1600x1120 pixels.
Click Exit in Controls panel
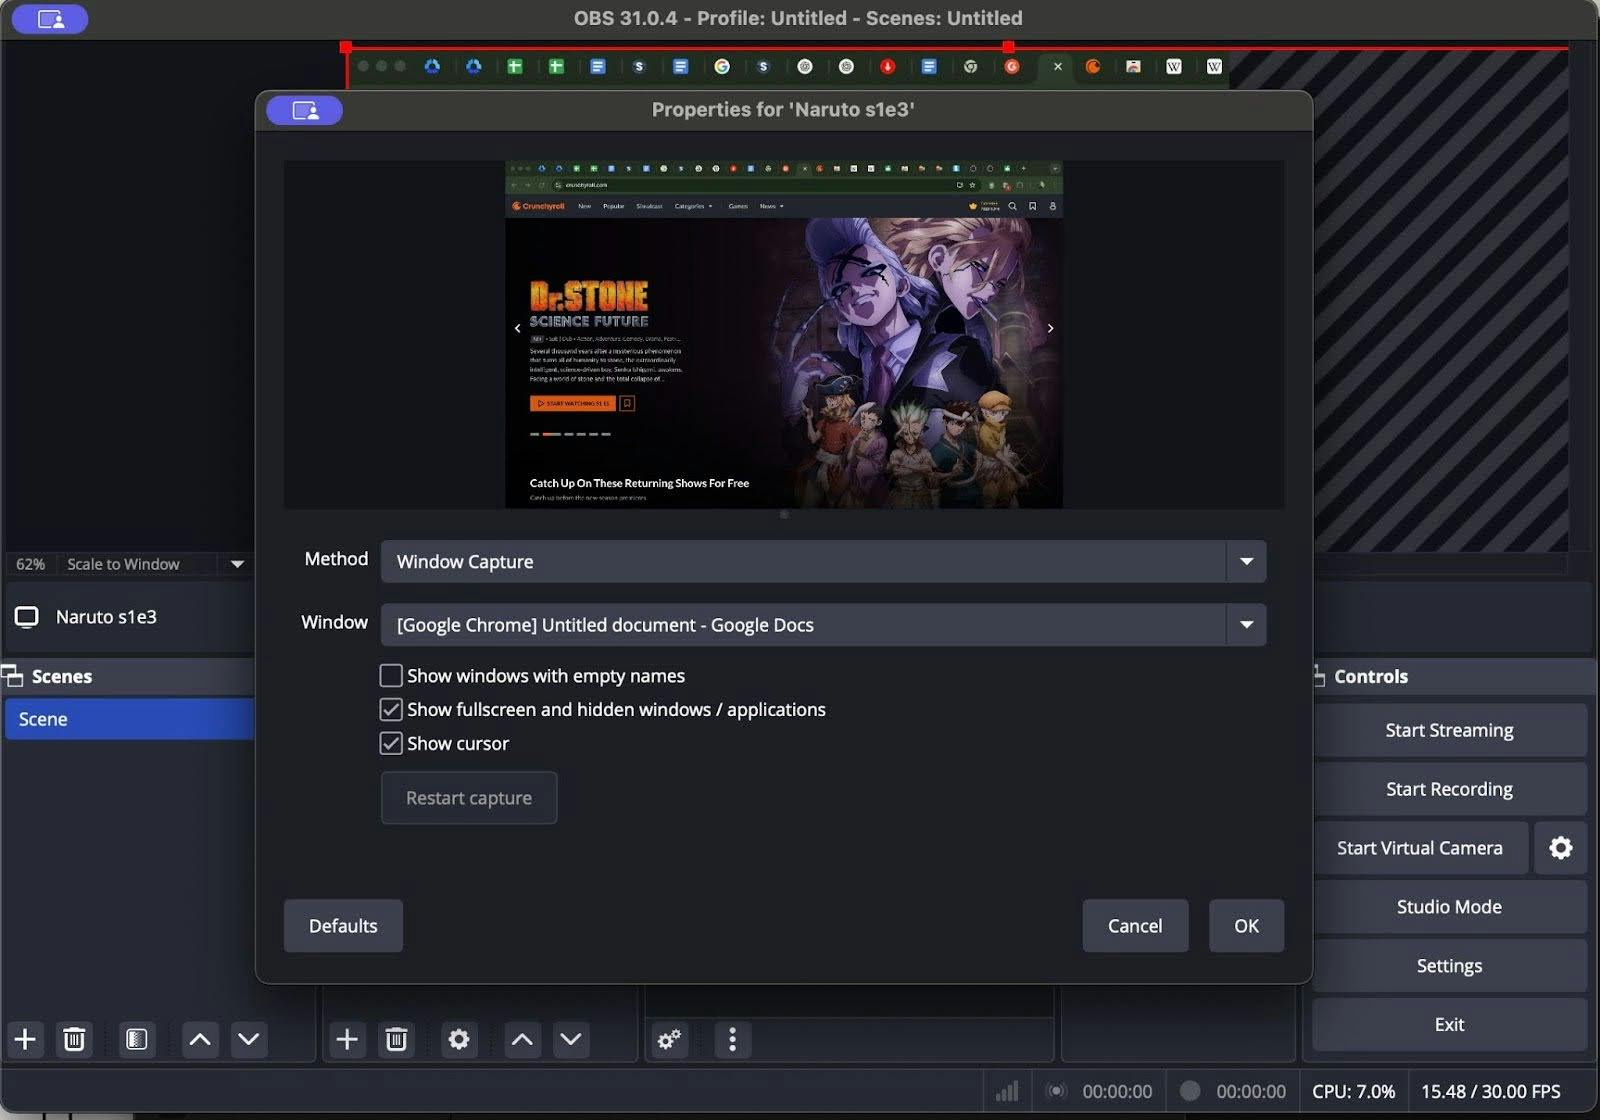pyautogui.click(x=1449, y=1024)
